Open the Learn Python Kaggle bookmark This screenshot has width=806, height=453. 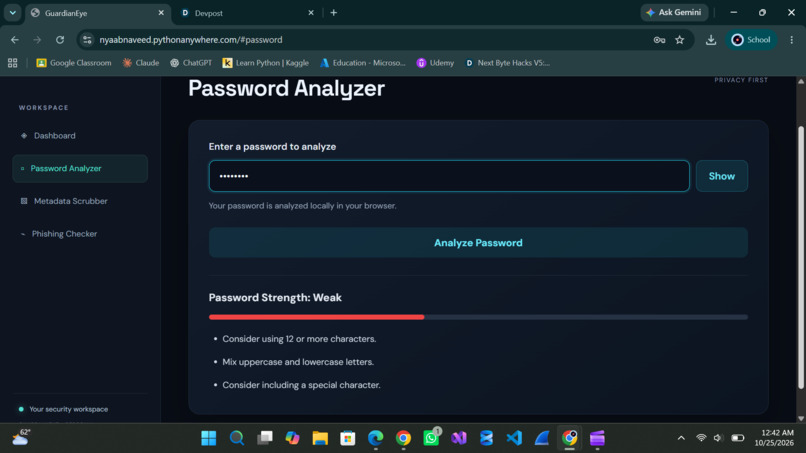(266, 63)
